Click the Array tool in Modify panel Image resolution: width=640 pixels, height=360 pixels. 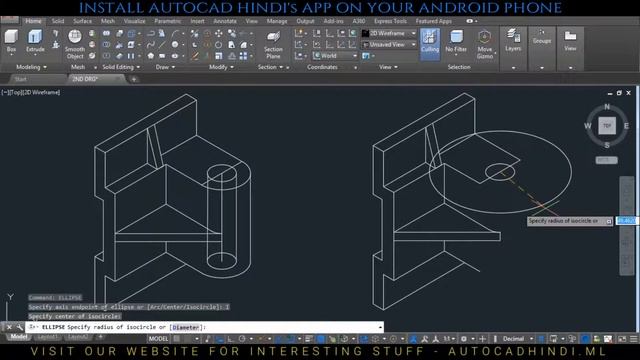point(243,56)
